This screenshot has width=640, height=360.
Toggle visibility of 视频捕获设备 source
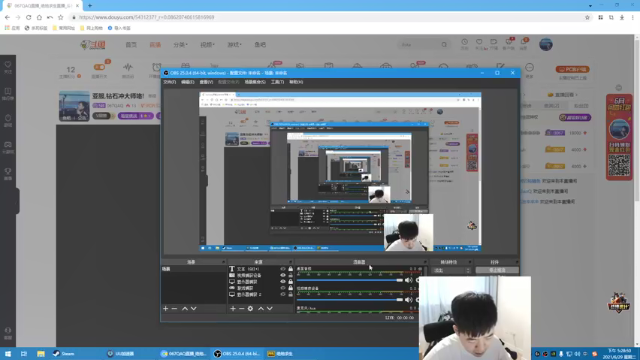pyautogui.click(x=283, y=275)
